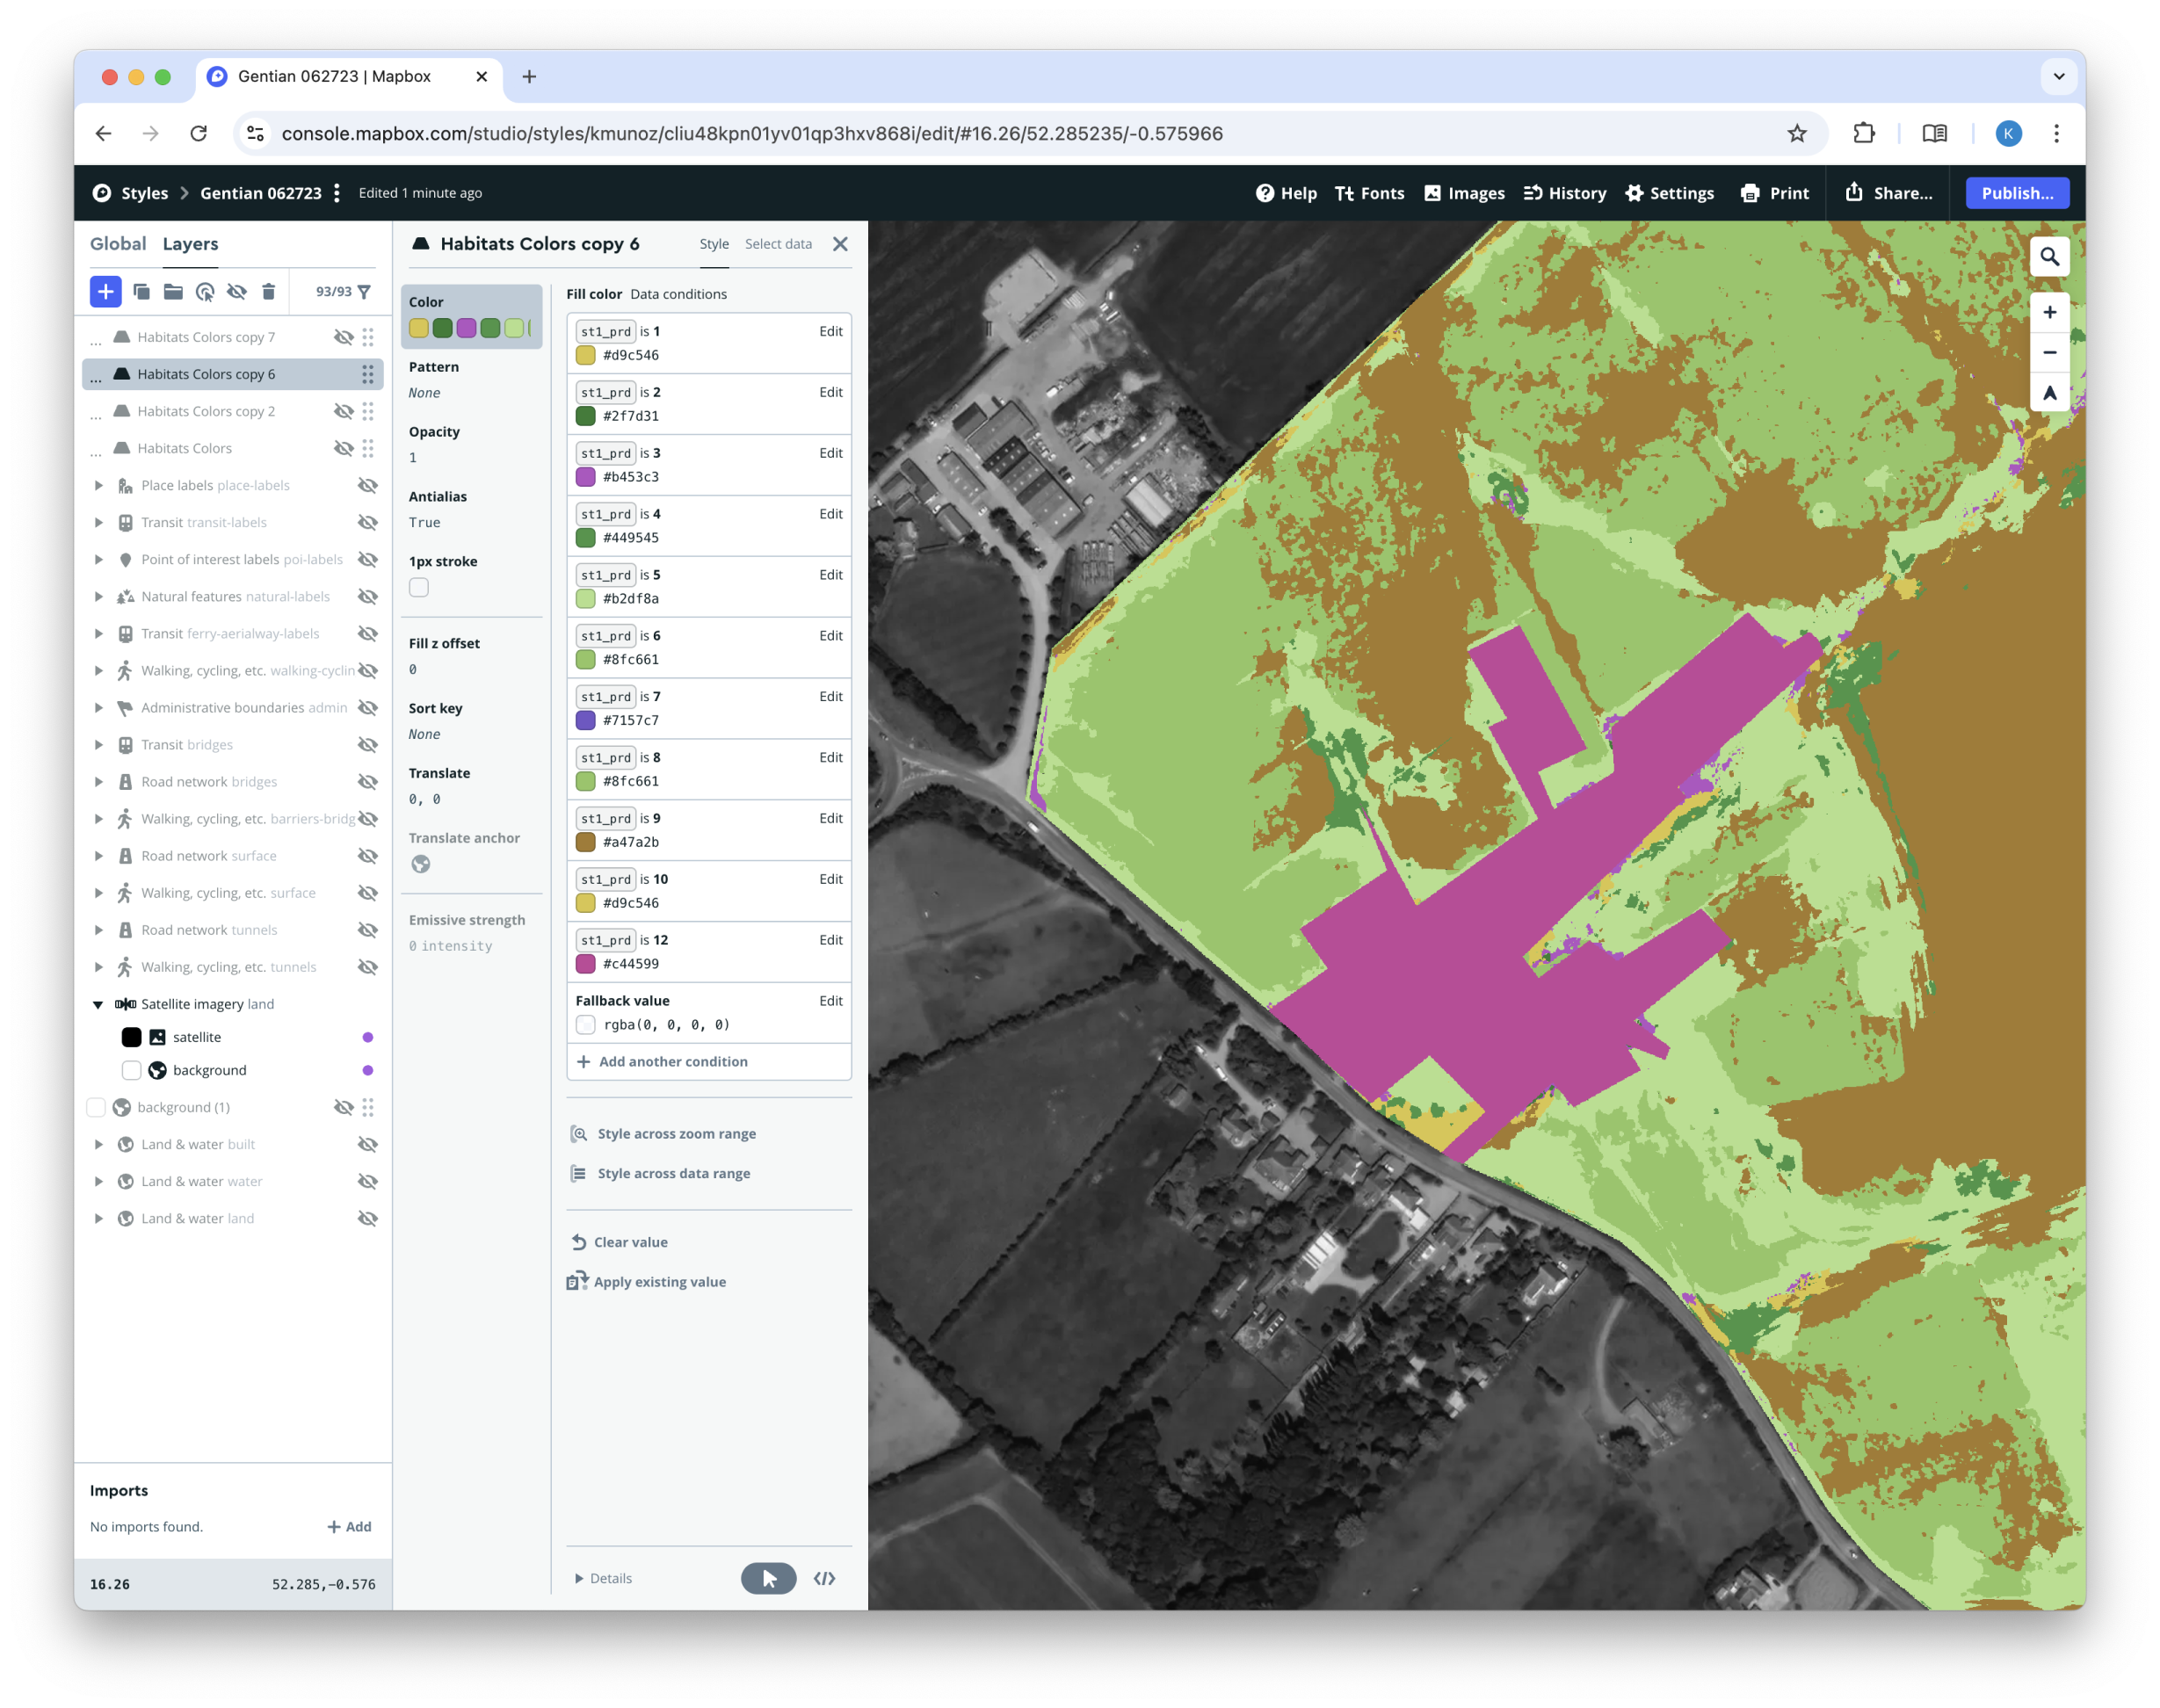
Task: Click the Mapbox logo beside Styles
Action: [x=102, y=193]
